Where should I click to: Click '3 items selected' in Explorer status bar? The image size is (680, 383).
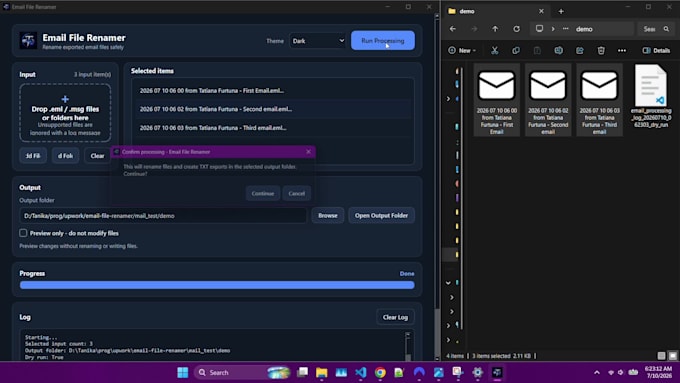(493, 356)
